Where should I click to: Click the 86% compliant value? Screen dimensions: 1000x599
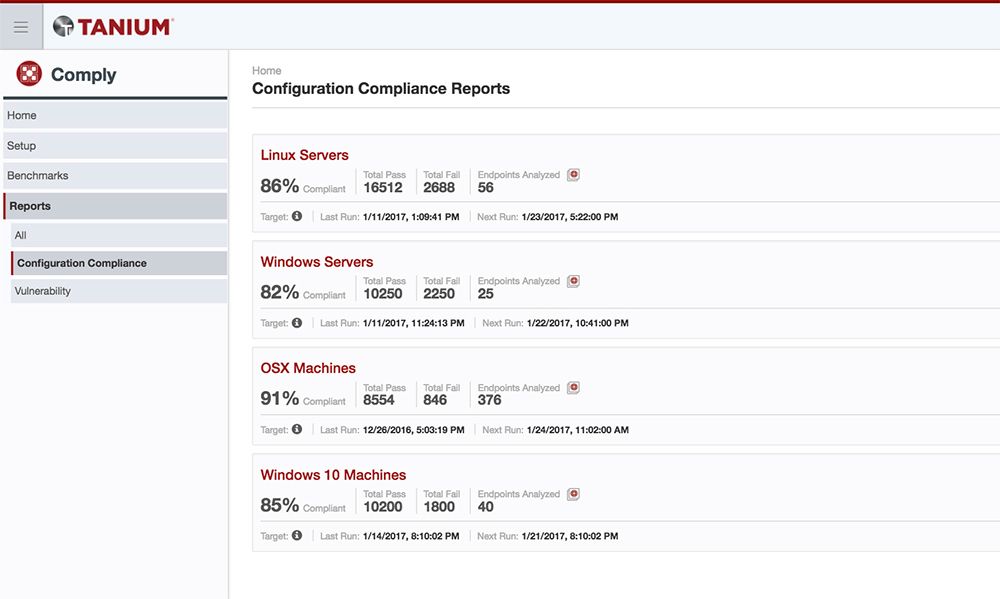pyautogui.click(x=279, y=186)
